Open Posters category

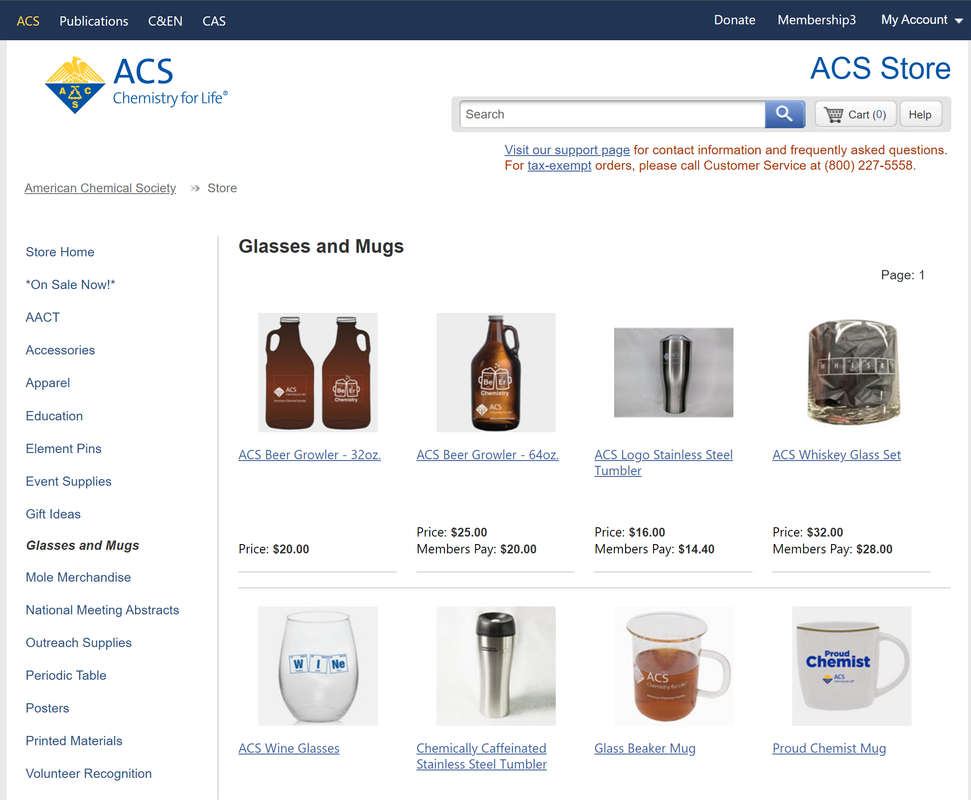tap(47, 708)
